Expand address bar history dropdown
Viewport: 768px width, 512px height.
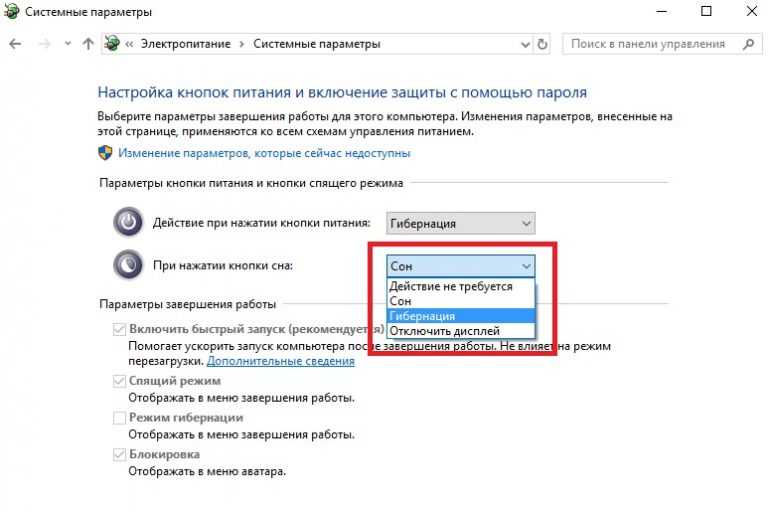(x=525, y=45)
